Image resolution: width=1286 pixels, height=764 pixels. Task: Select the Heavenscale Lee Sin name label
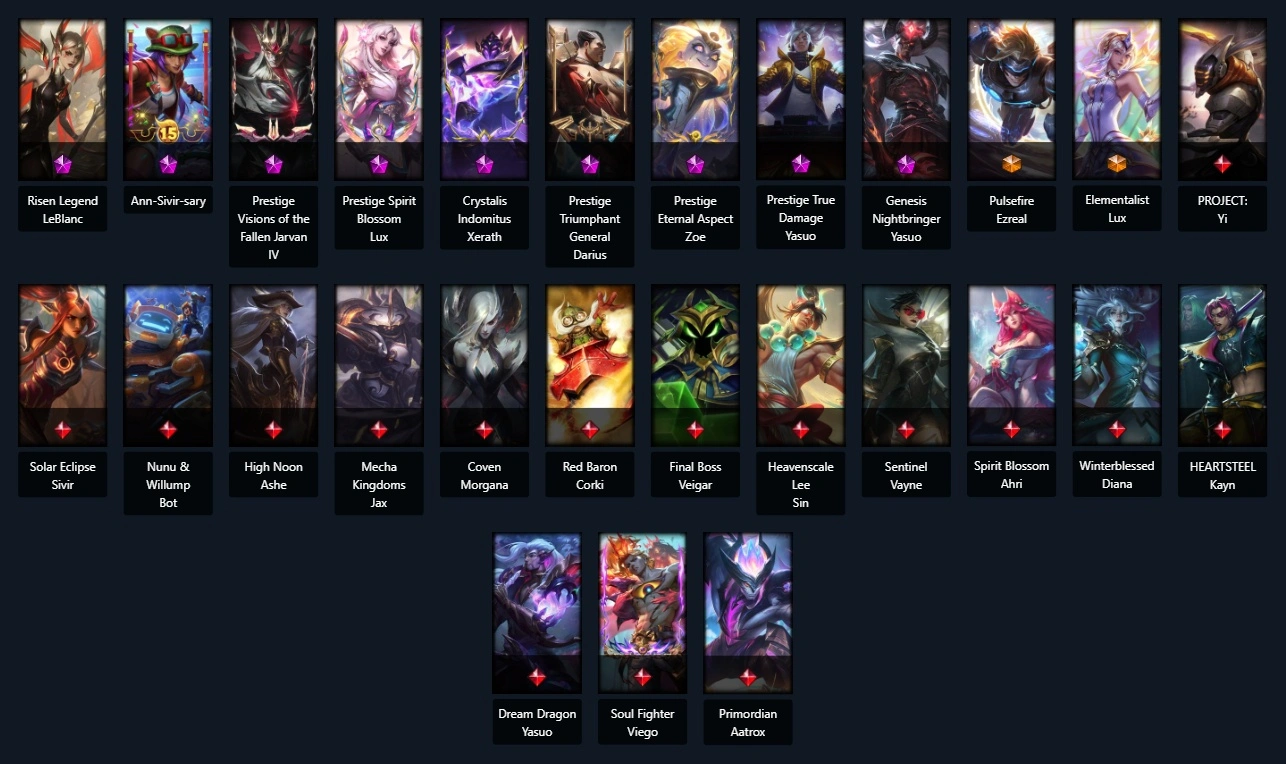click(x=800, y=484)
